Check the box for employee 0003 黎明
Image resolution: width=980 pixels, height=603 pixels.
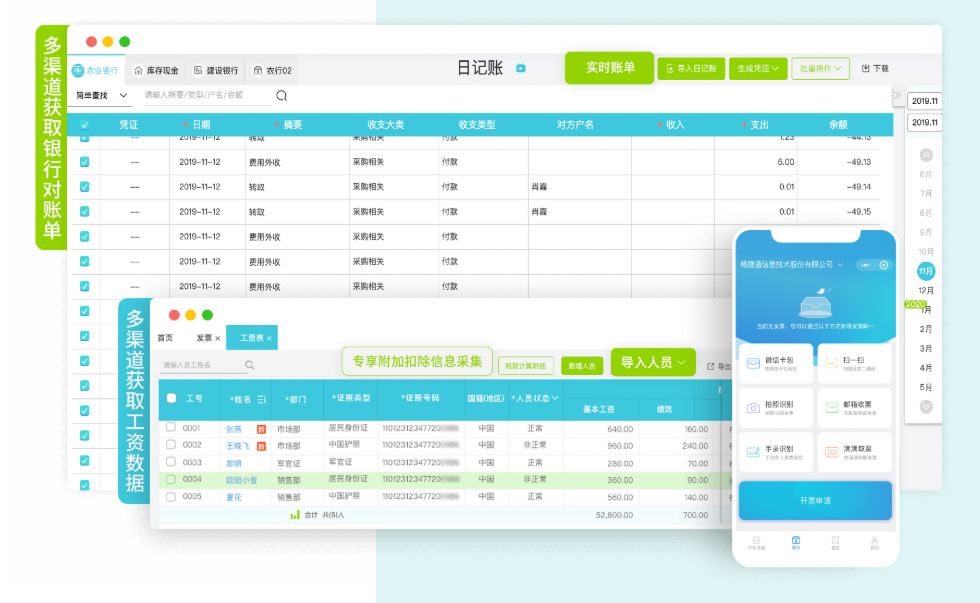click(x=171, y=462)
